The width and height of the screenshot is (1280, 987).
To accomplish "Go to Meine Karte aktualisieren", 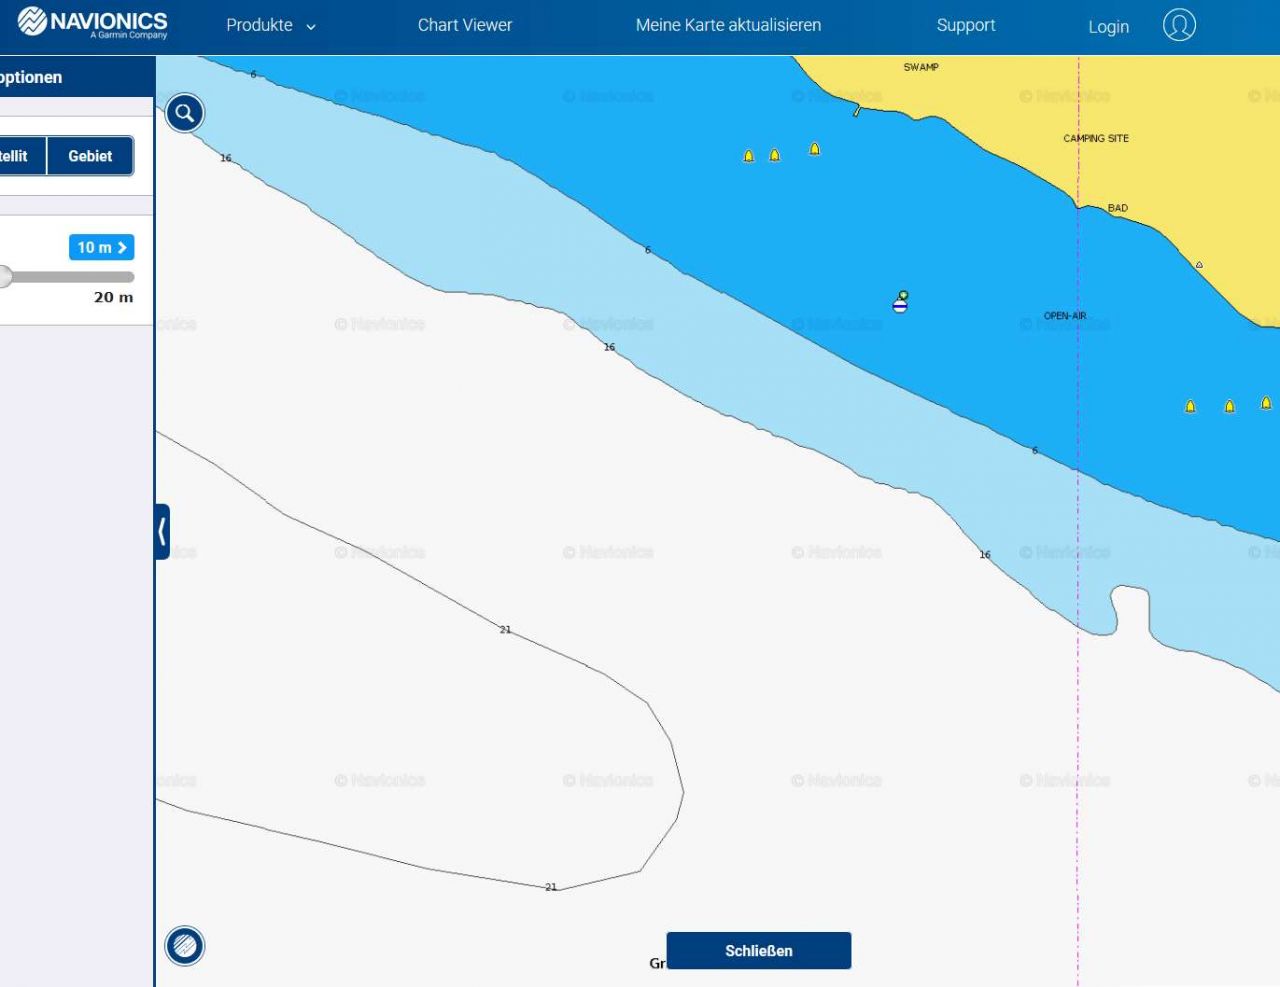I will tap(728, 26).
